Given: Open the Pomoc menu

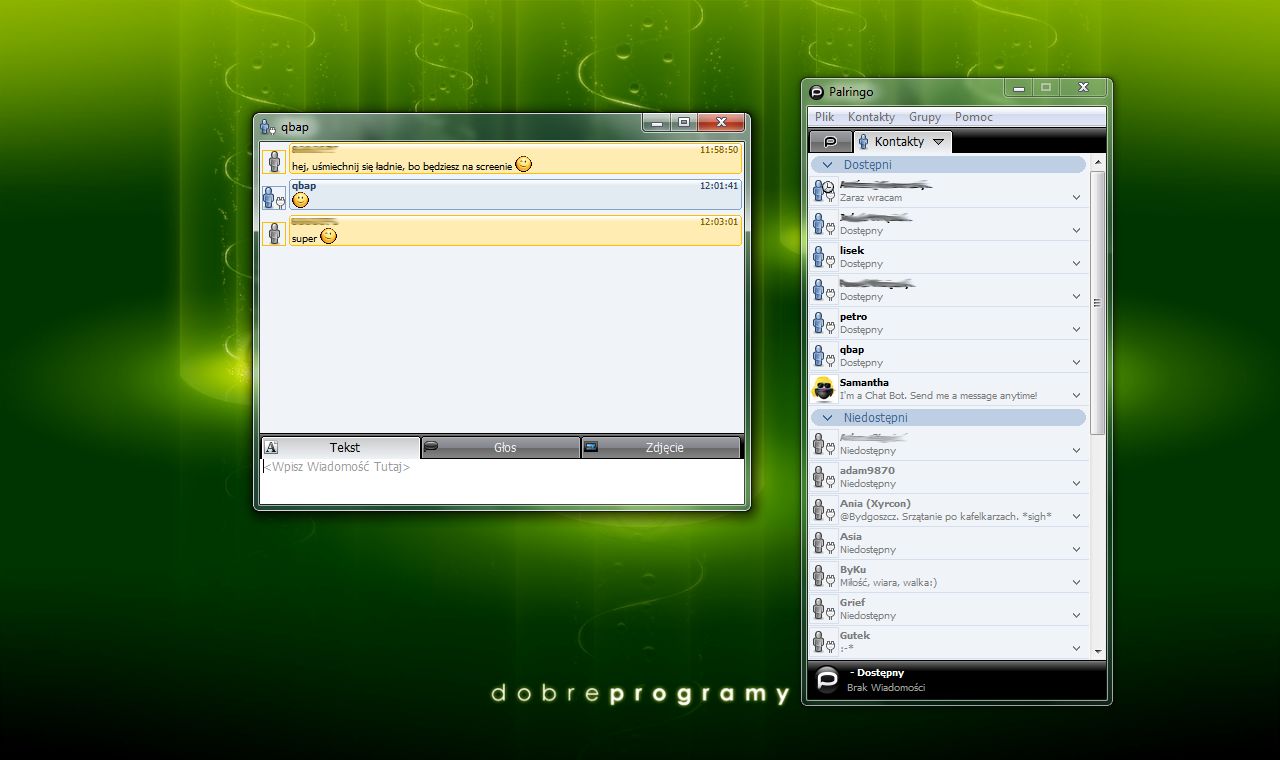Looking at the screenshot, I should point(974,117).
